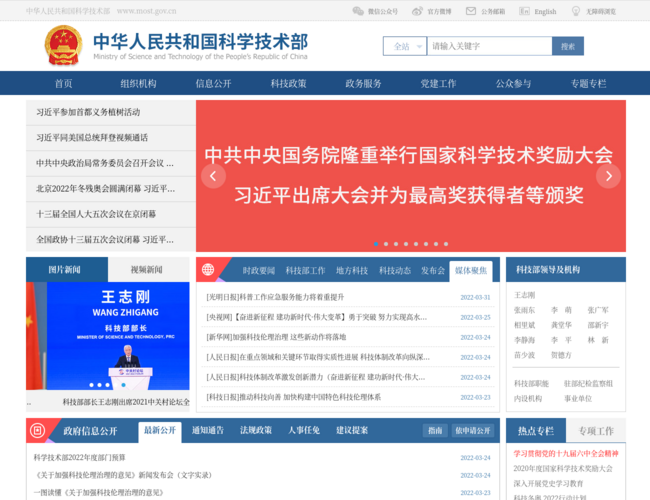The height and width of the screenshot is (500, 650).
Task: Select the fourth banner carousel dot
Action: (x=406, y=244)
